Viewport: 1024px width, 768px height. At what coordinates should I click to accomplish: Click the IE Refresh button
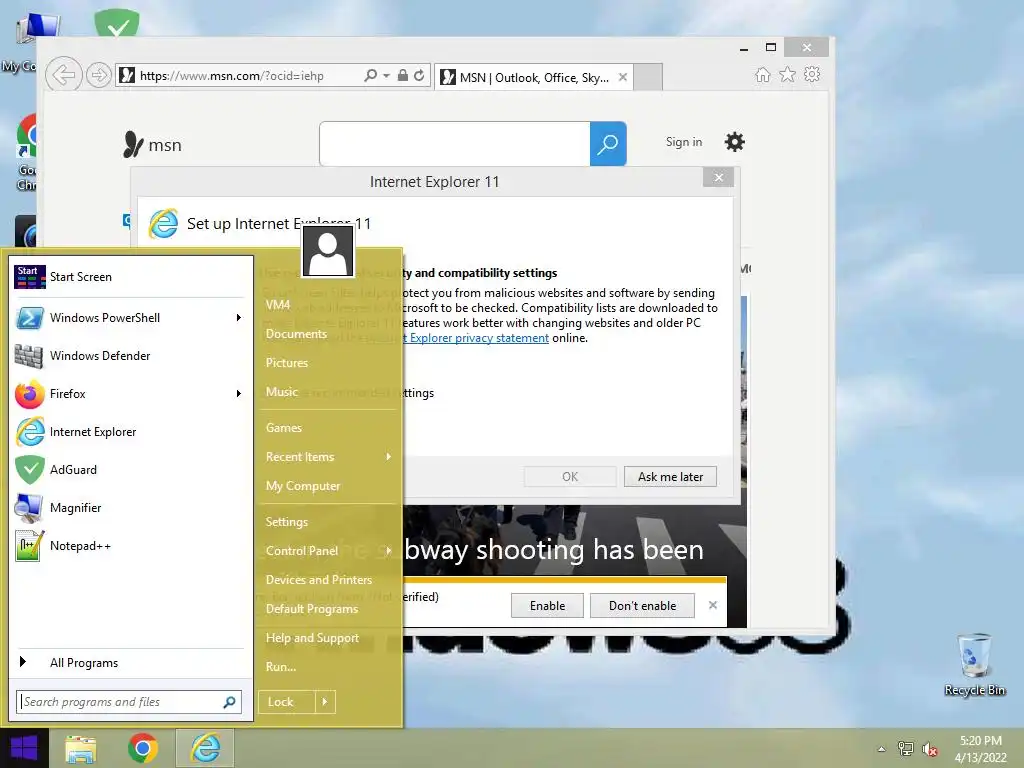419,76
